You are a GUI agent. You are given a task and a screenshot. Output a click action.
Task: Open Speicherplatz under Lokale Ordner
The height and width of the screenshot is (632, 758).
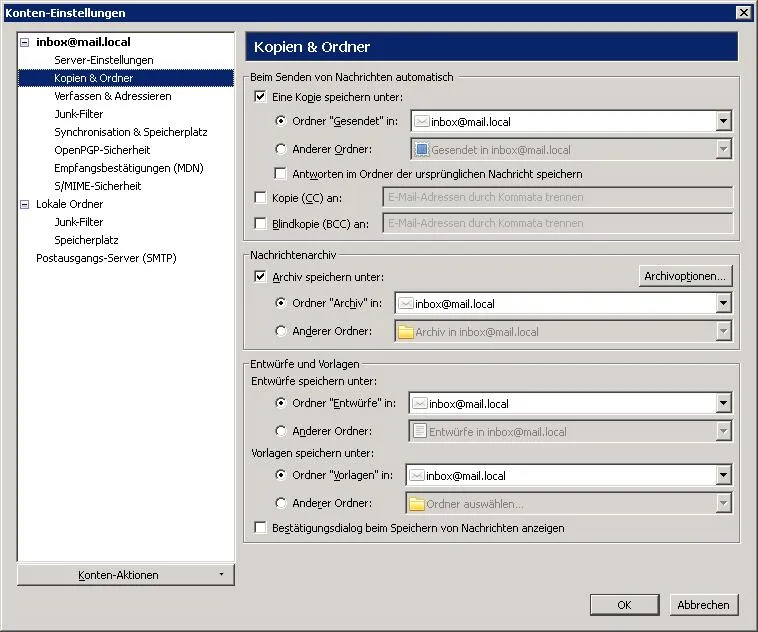(x=86, y=240)
